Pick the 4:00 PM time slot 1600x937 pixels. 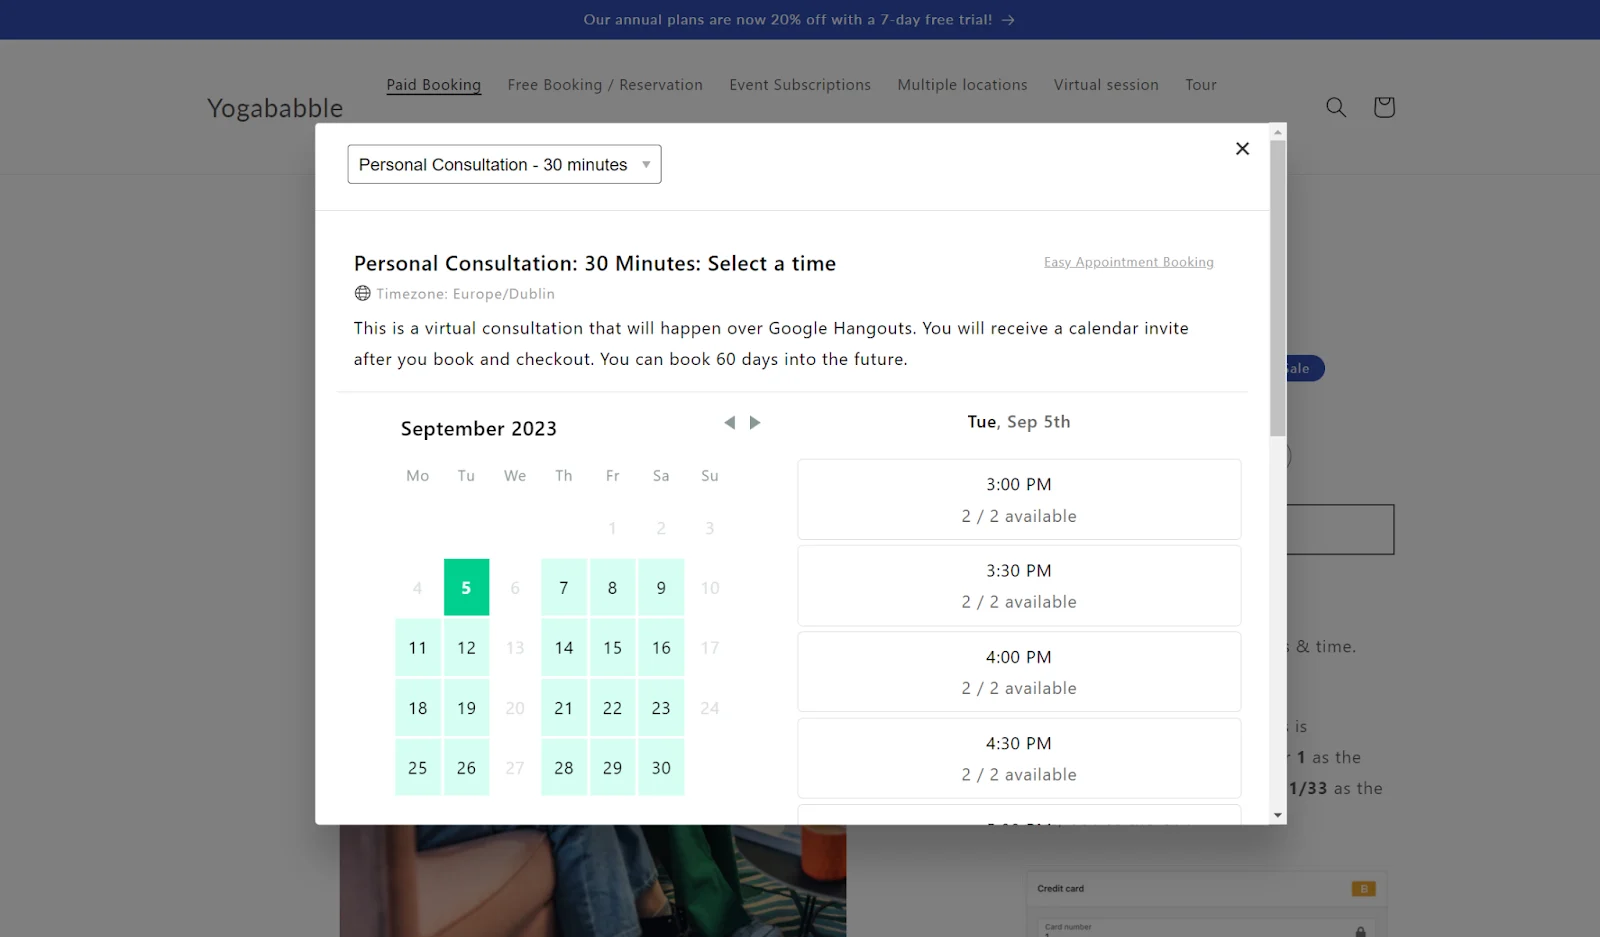coord(1018,672)
